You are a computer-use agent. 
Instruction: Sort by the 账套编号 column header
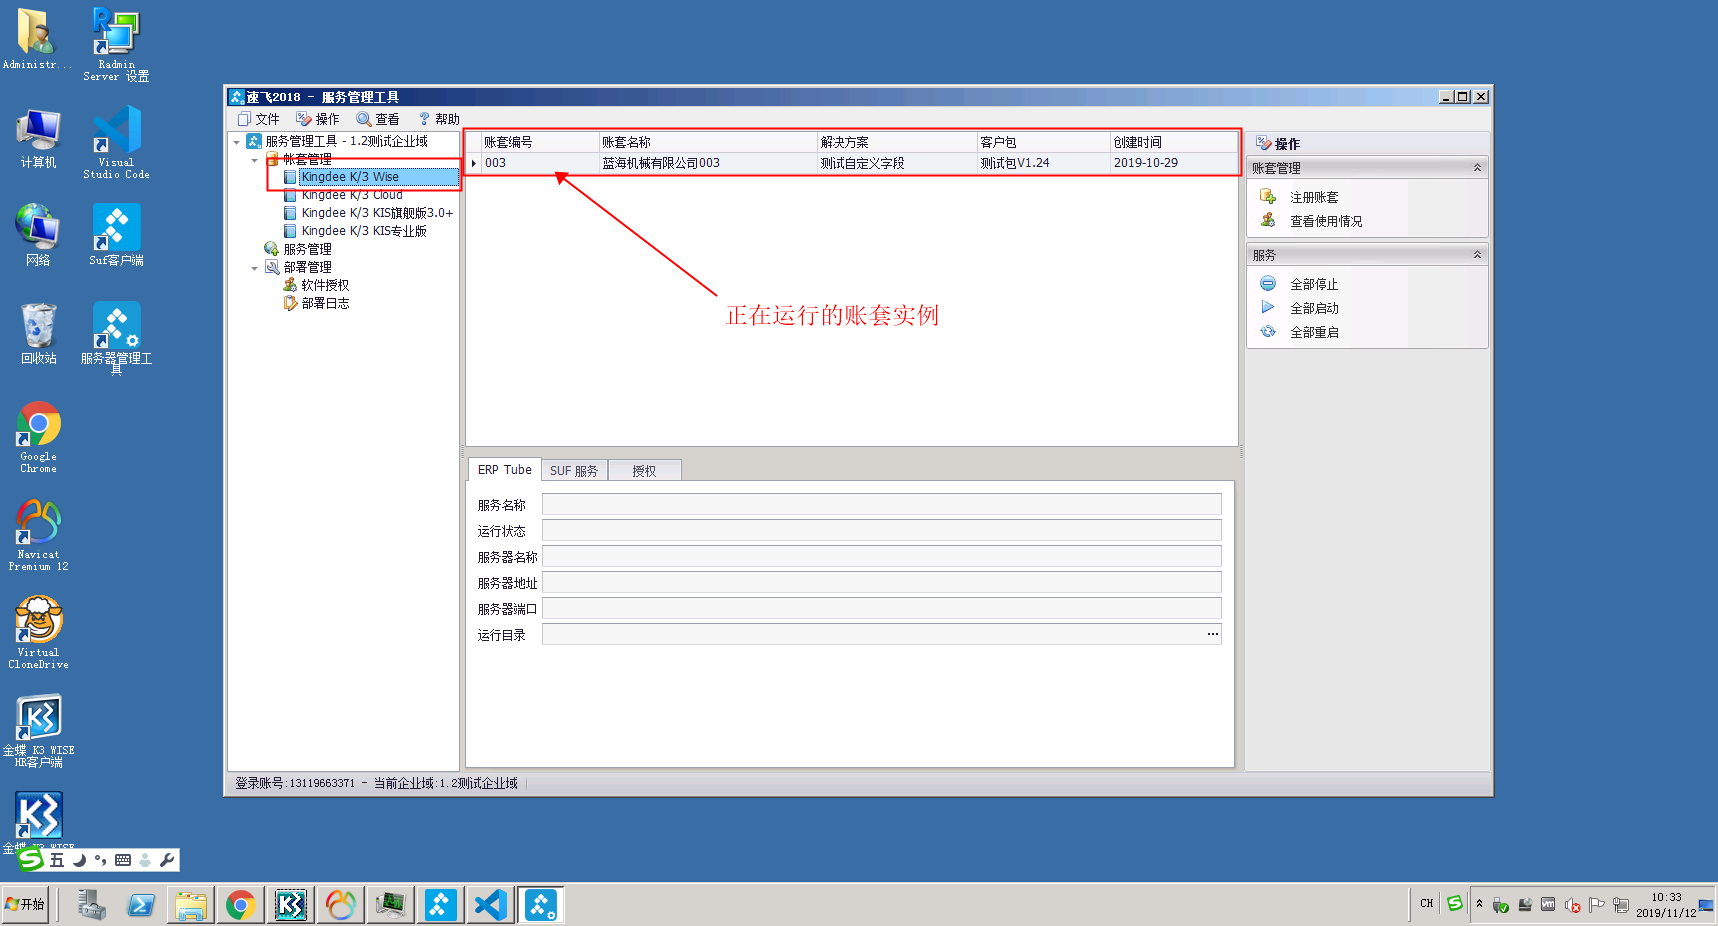pos(540,142)
